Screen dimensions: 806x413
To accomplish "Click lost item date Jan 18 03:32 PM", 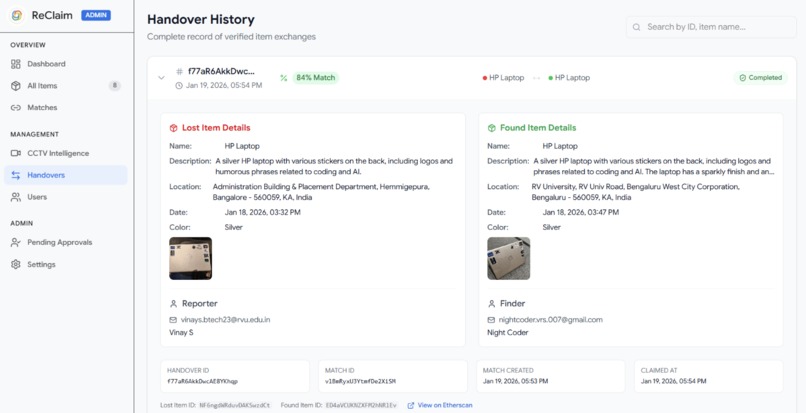I will (x=263, y=212).
